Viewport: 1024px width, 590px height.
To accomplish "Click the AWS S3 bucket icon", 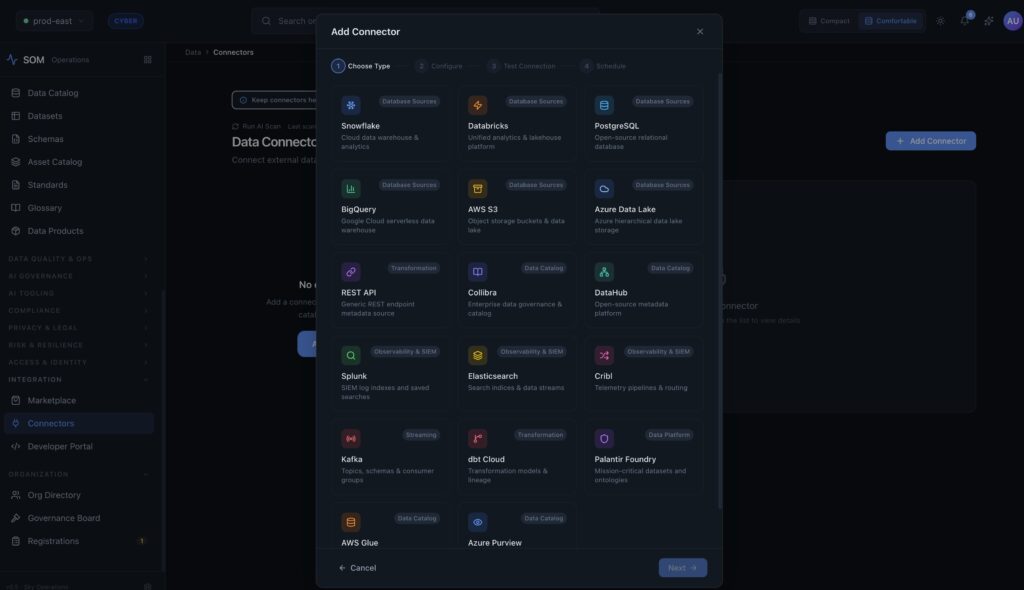I will [478, 188].
